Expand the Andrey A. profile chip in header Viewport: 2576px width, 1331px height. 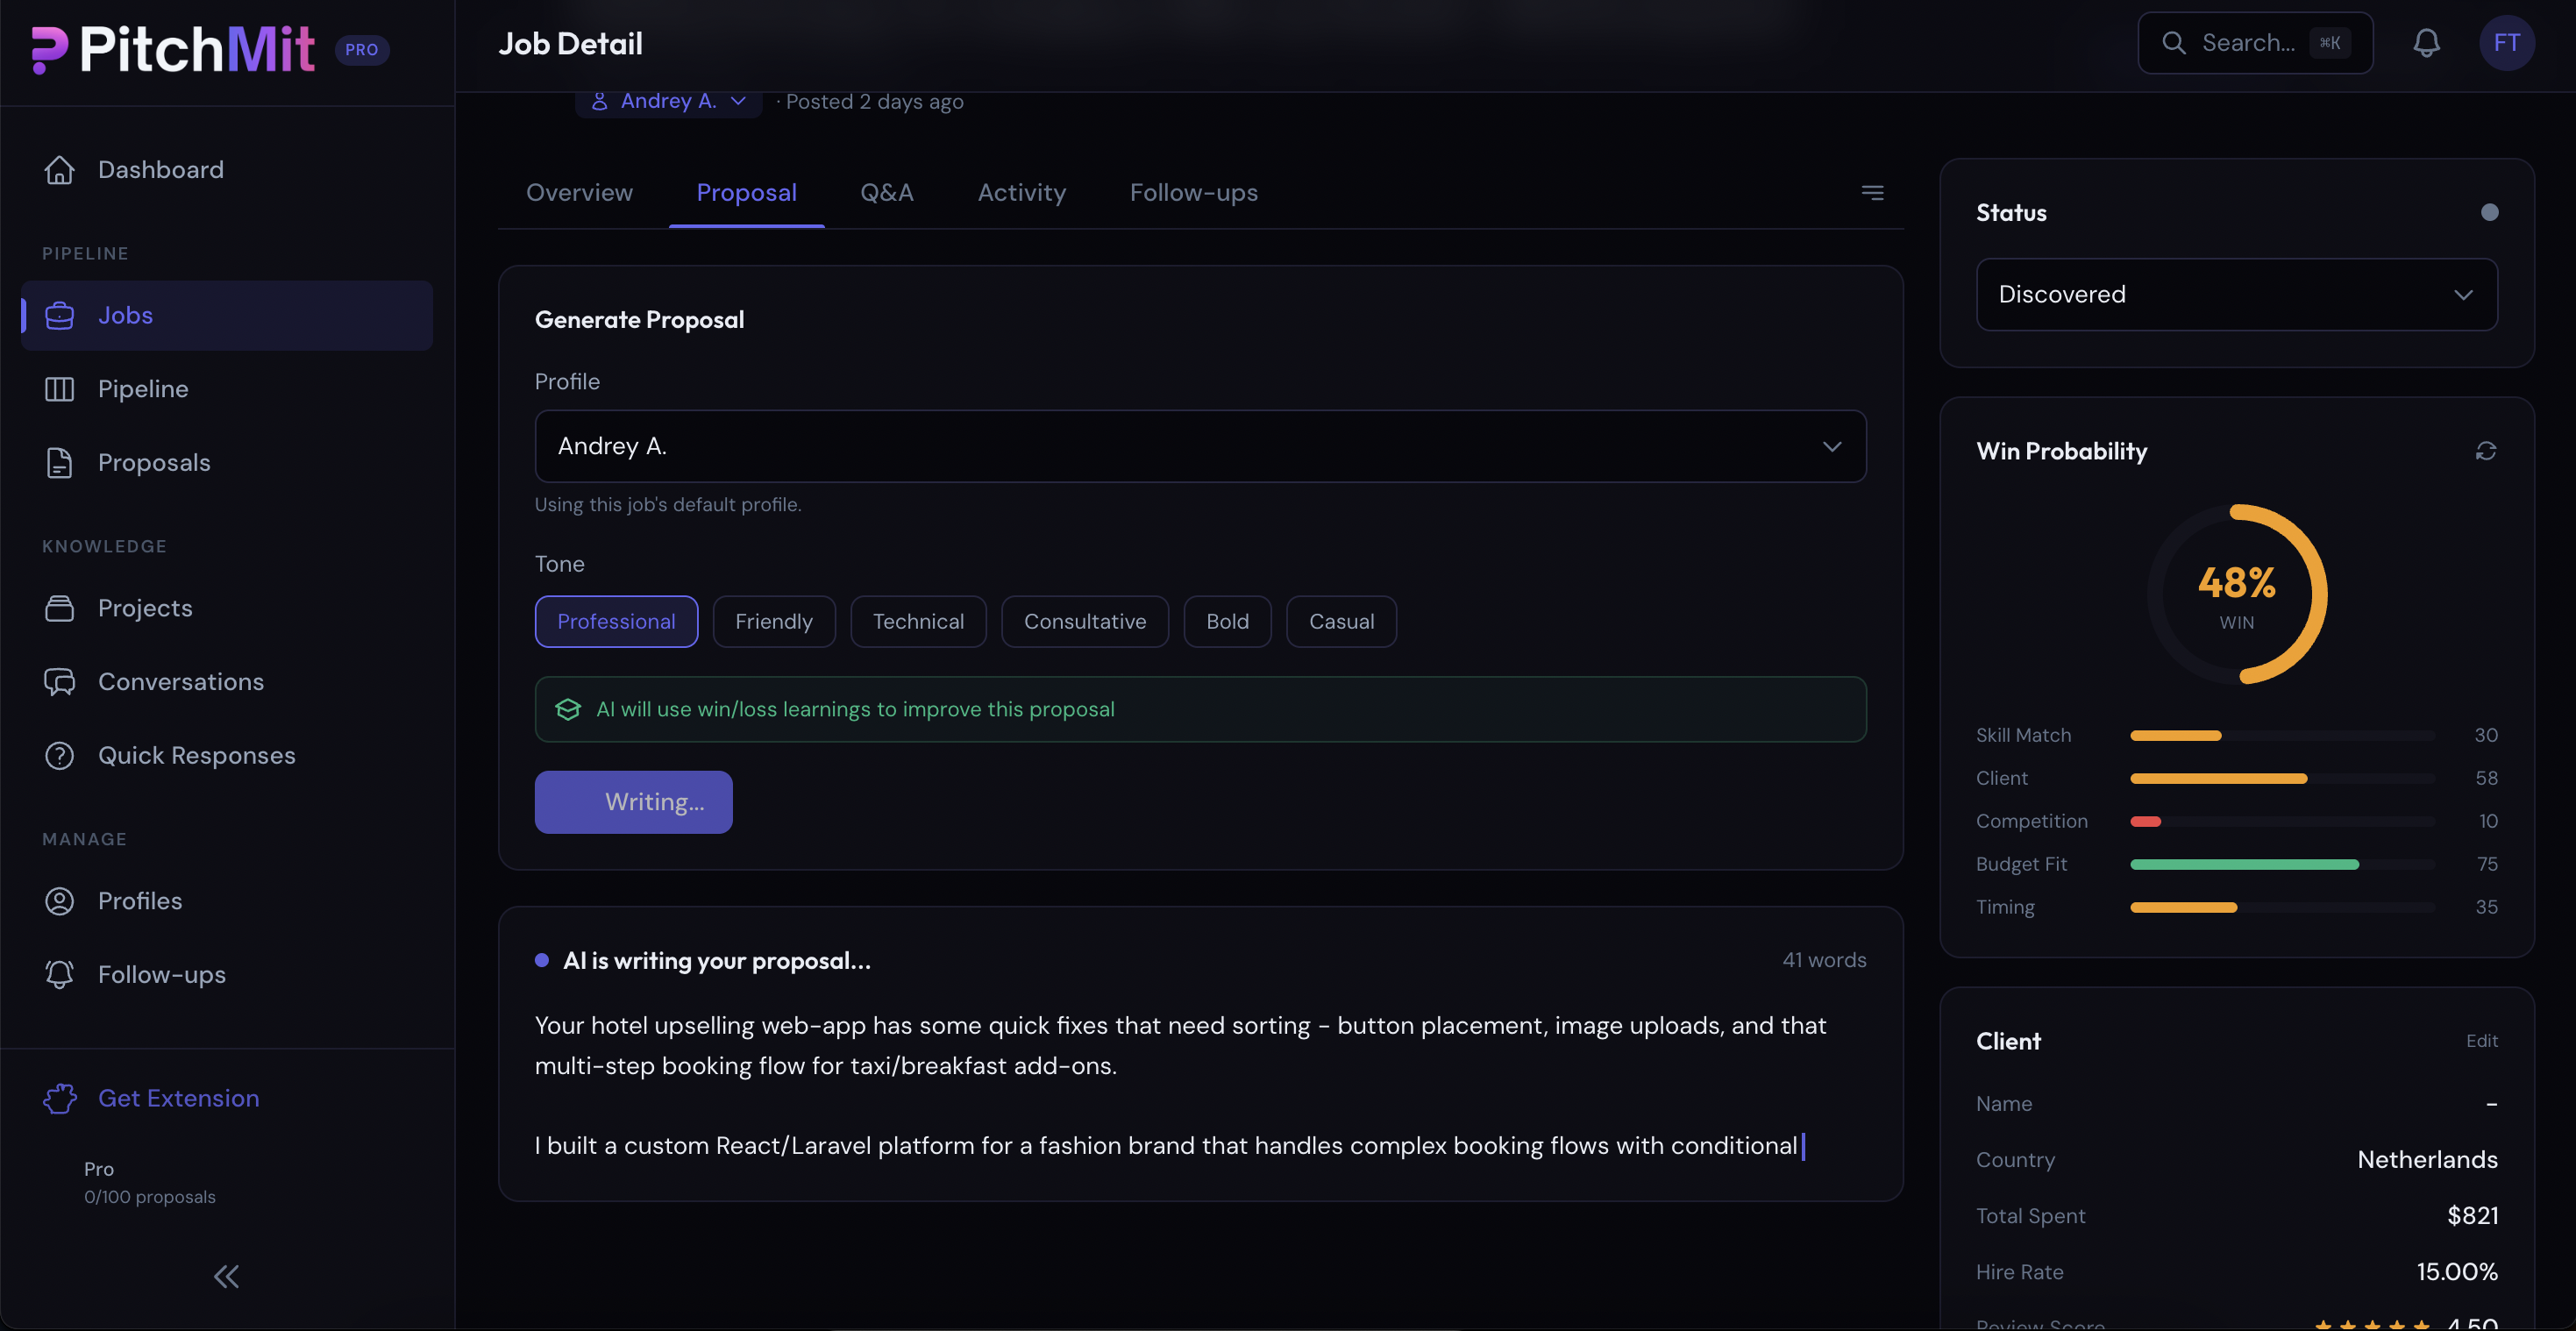click(668, 101)
